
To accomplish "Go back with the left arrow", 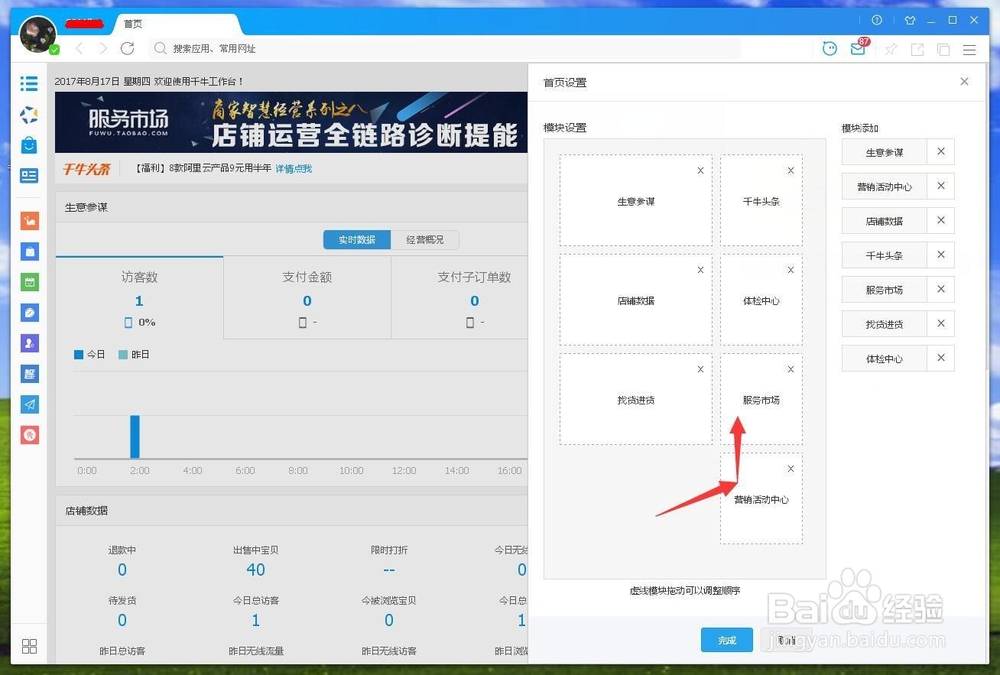I will click(x=80, y=48).
